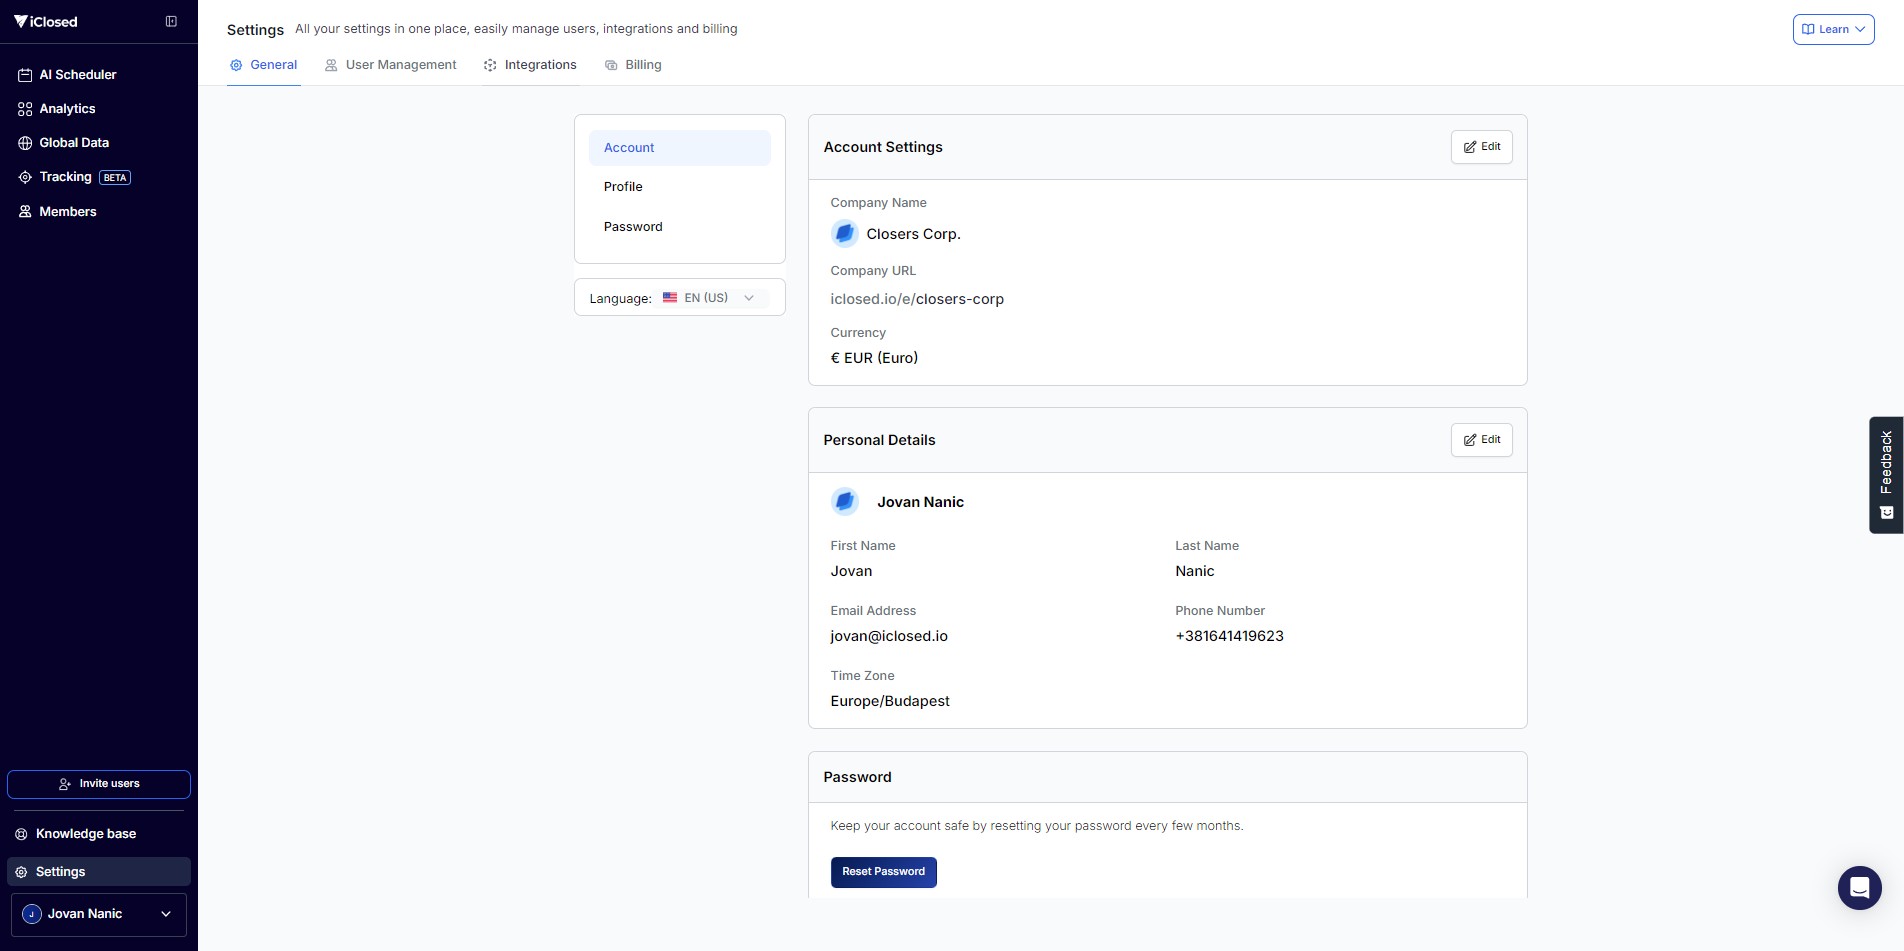Open the Feedback side tab
The height and width of the screenshot is (951, 1904).
tap(1886, 474)
